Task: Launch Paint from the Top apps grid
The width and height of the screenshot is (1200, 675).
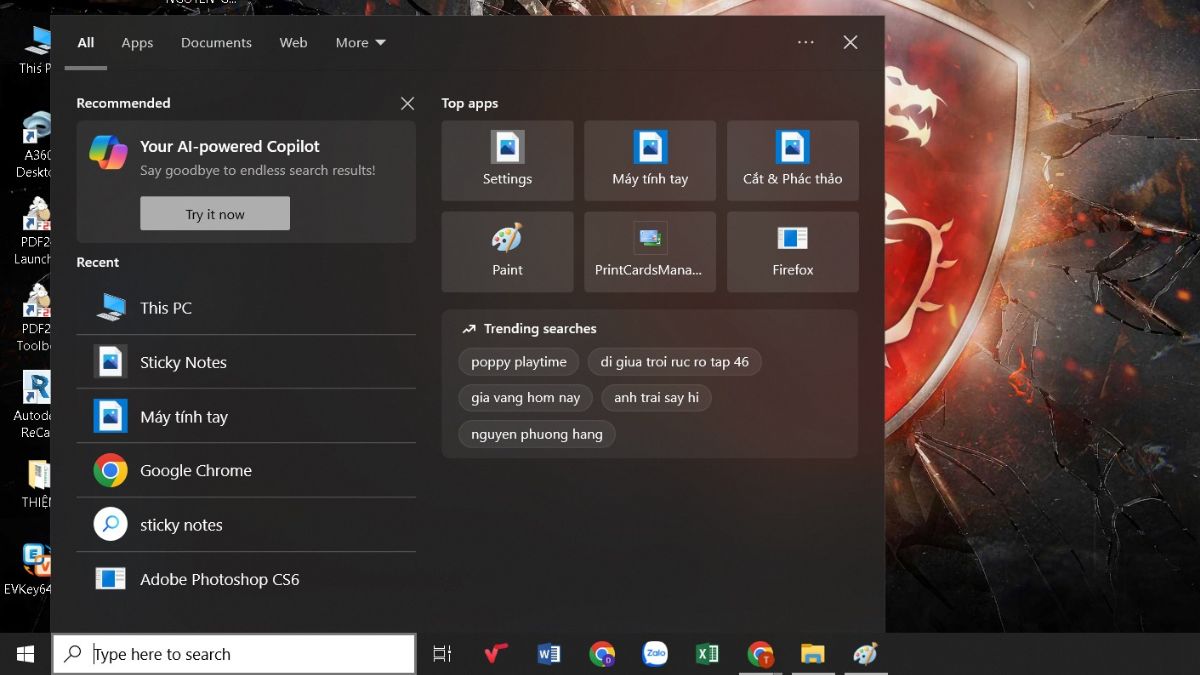Action: click(x=507, y=251)
